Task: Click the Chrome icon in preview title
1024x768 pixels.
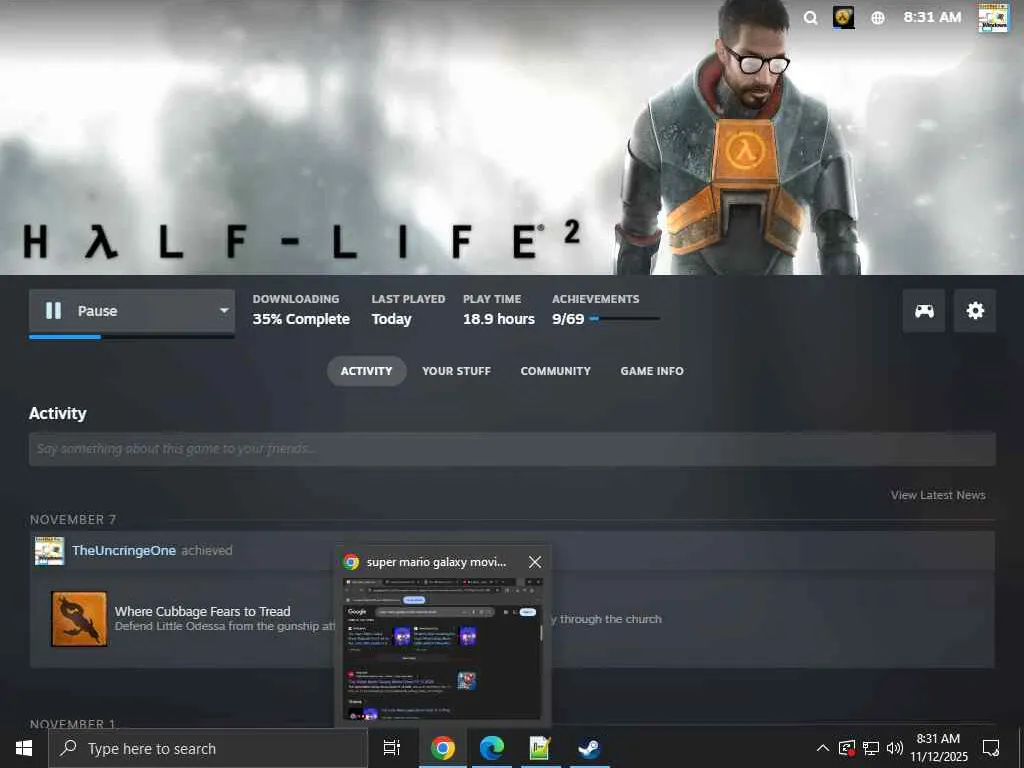Action: pyautogui.click(x=351, y=562)
